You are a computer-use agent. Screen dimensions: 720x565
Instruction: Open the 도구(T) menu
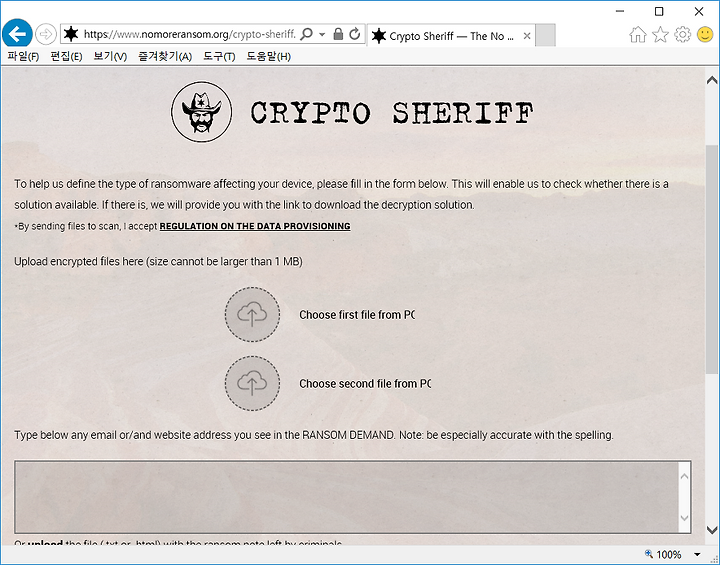[x=219, y=56]
